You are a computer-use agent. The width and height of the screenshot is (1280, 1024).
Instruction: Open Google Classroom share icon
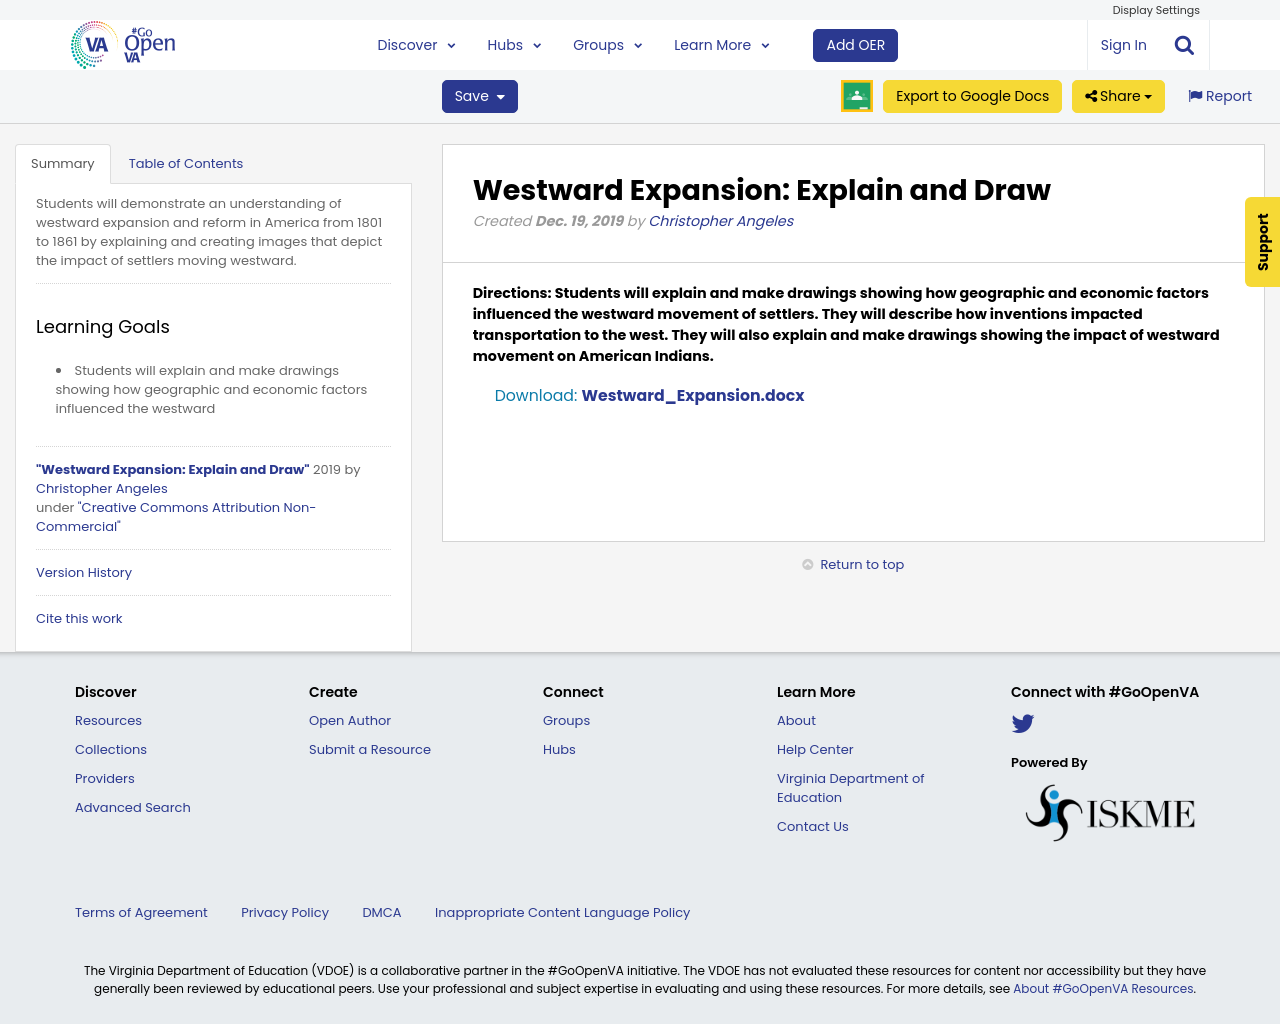click(x=856, y=96)
